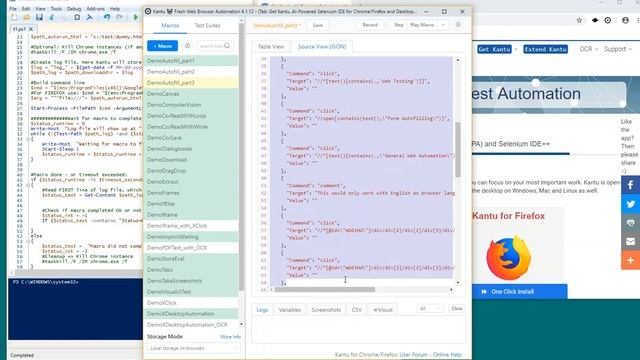
Task: Share on Facebook via sidebar icon
Action: coord(631,185)
